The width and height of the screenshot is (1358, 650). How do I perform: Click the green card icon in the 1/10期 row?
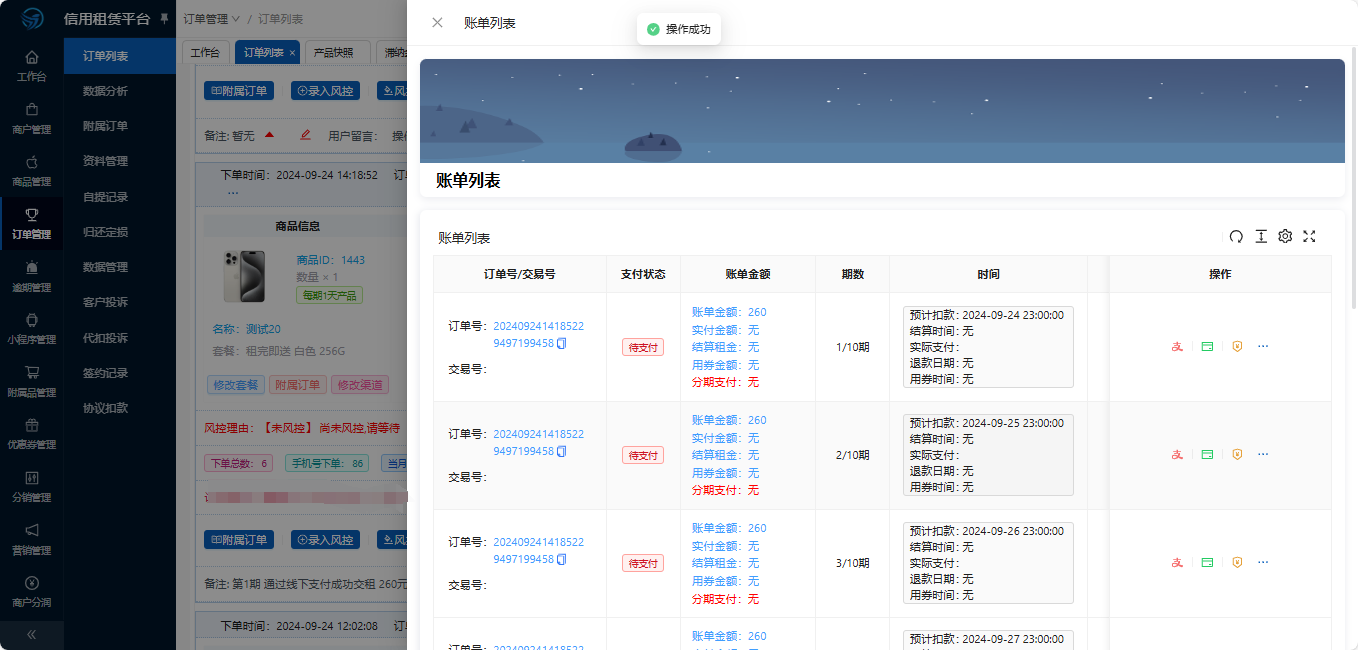[x=1207, y=346]
